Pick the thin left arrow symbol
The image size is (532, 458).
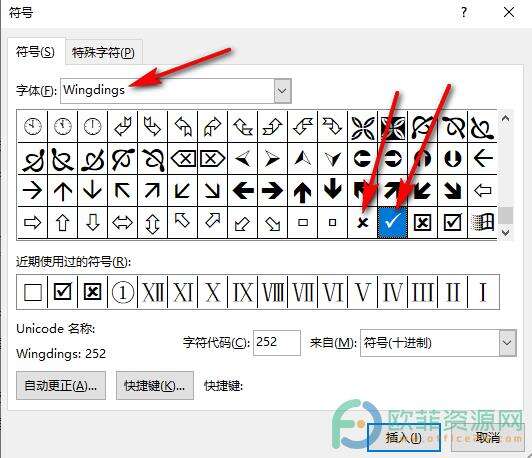tap(482, 158)
